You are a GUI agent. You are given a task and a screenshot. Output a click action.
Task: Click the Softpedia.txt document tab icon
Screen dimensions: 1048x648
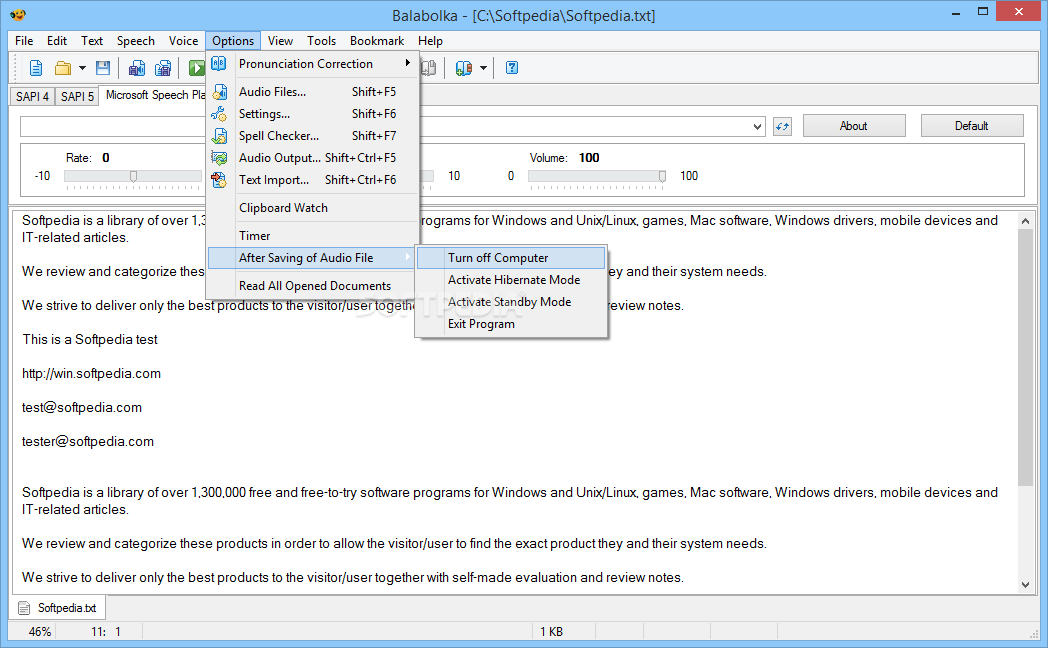click(x=24, y=608)
